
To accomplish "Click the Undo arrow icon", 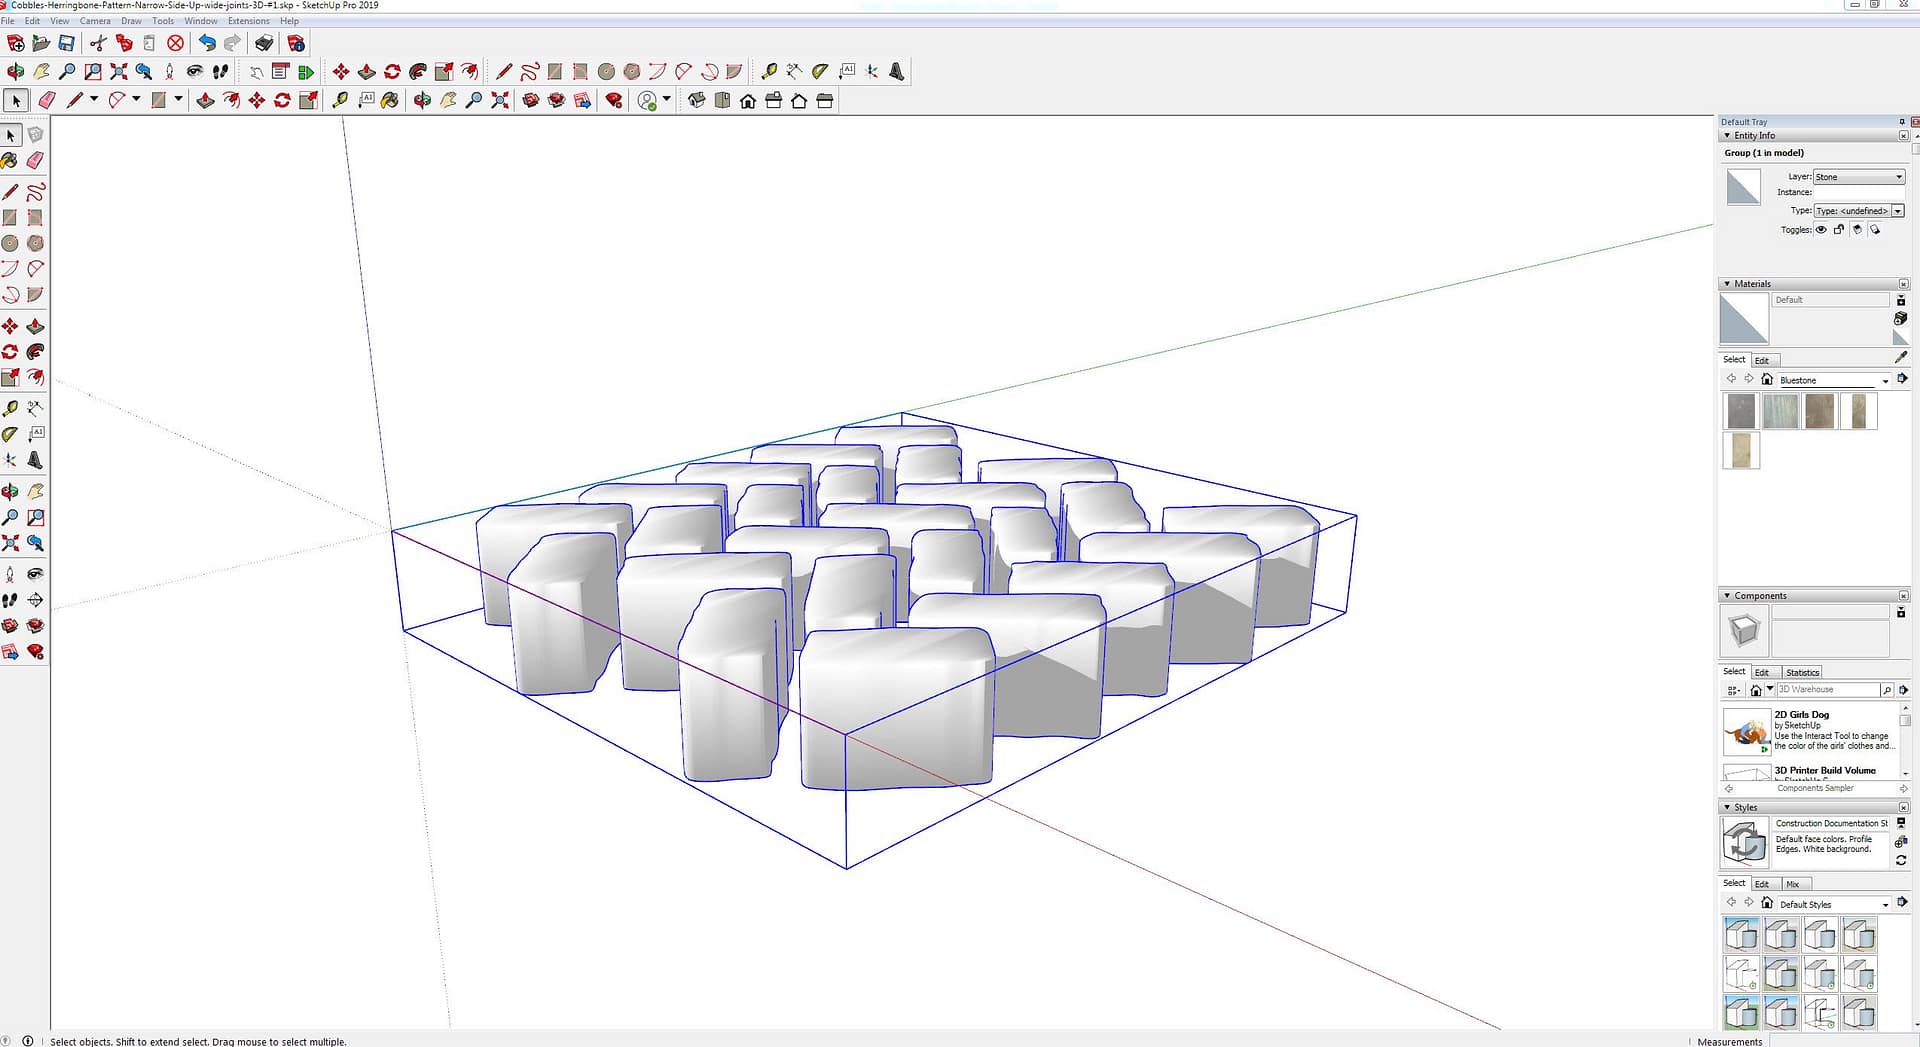I will (x=206, y=43).
